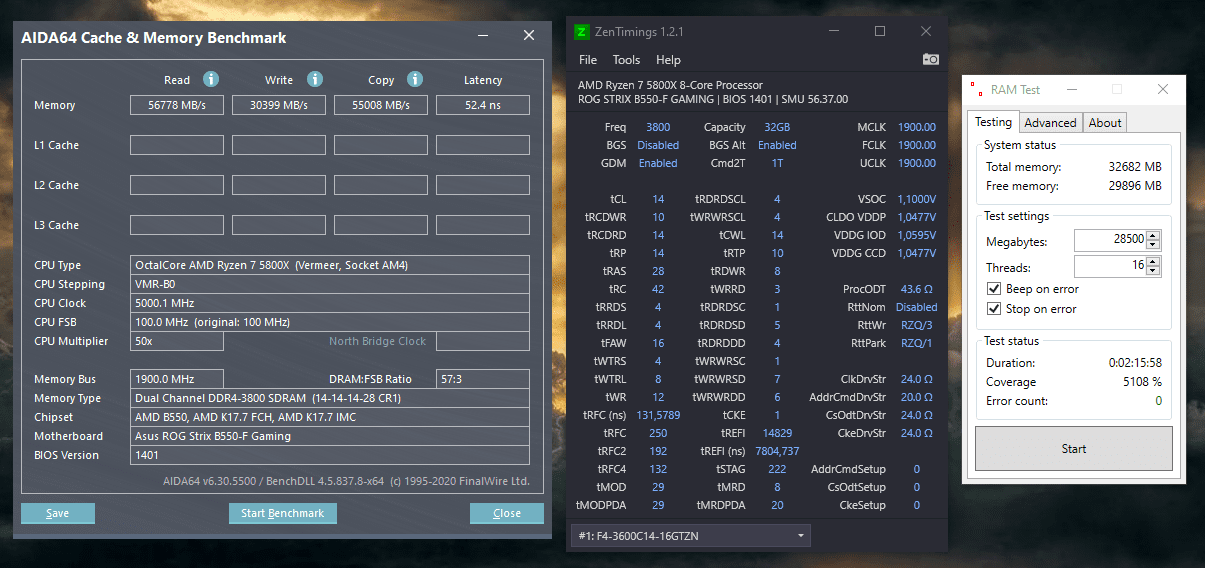Click the RttNom value Disabled

(x=917, y=307)
